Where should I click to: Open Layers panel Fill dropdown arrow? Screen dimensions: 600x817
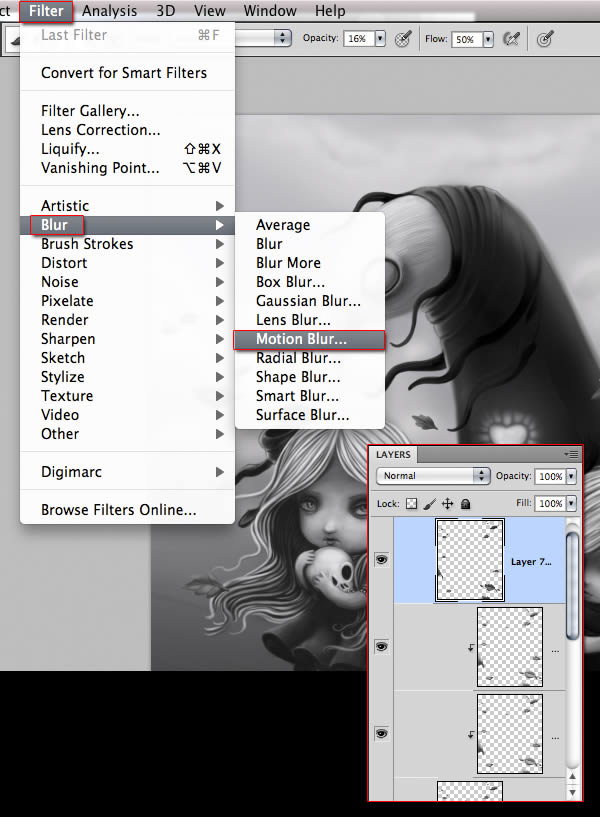[571, 503]
